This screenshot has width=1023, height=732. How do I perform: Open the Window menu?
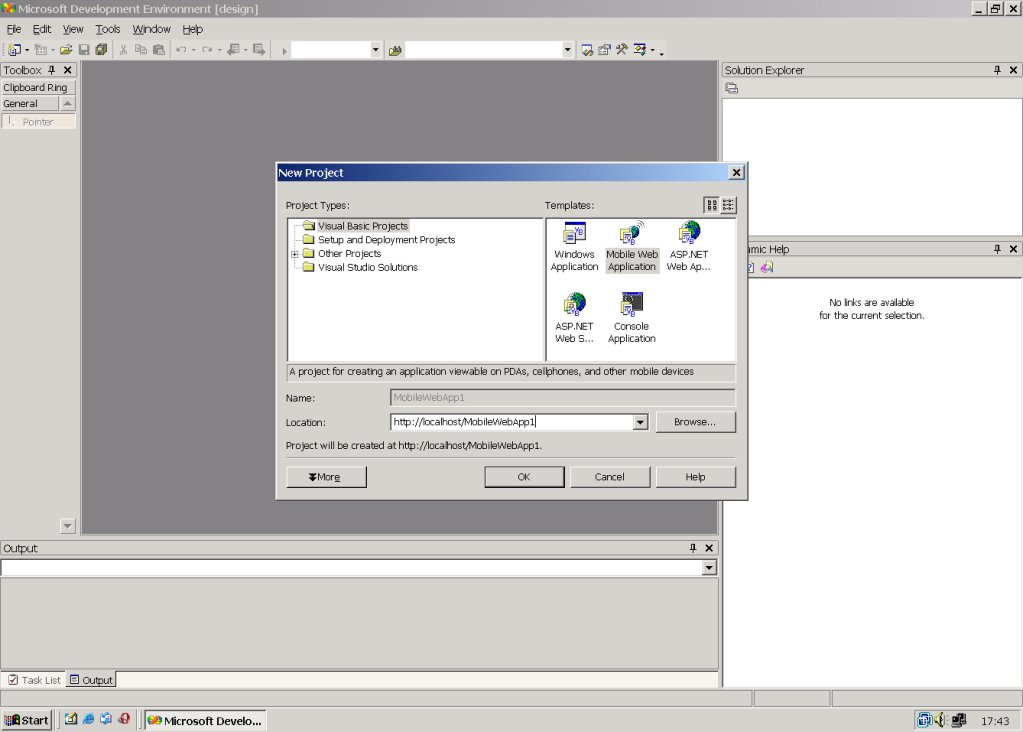tap(151, 29)
